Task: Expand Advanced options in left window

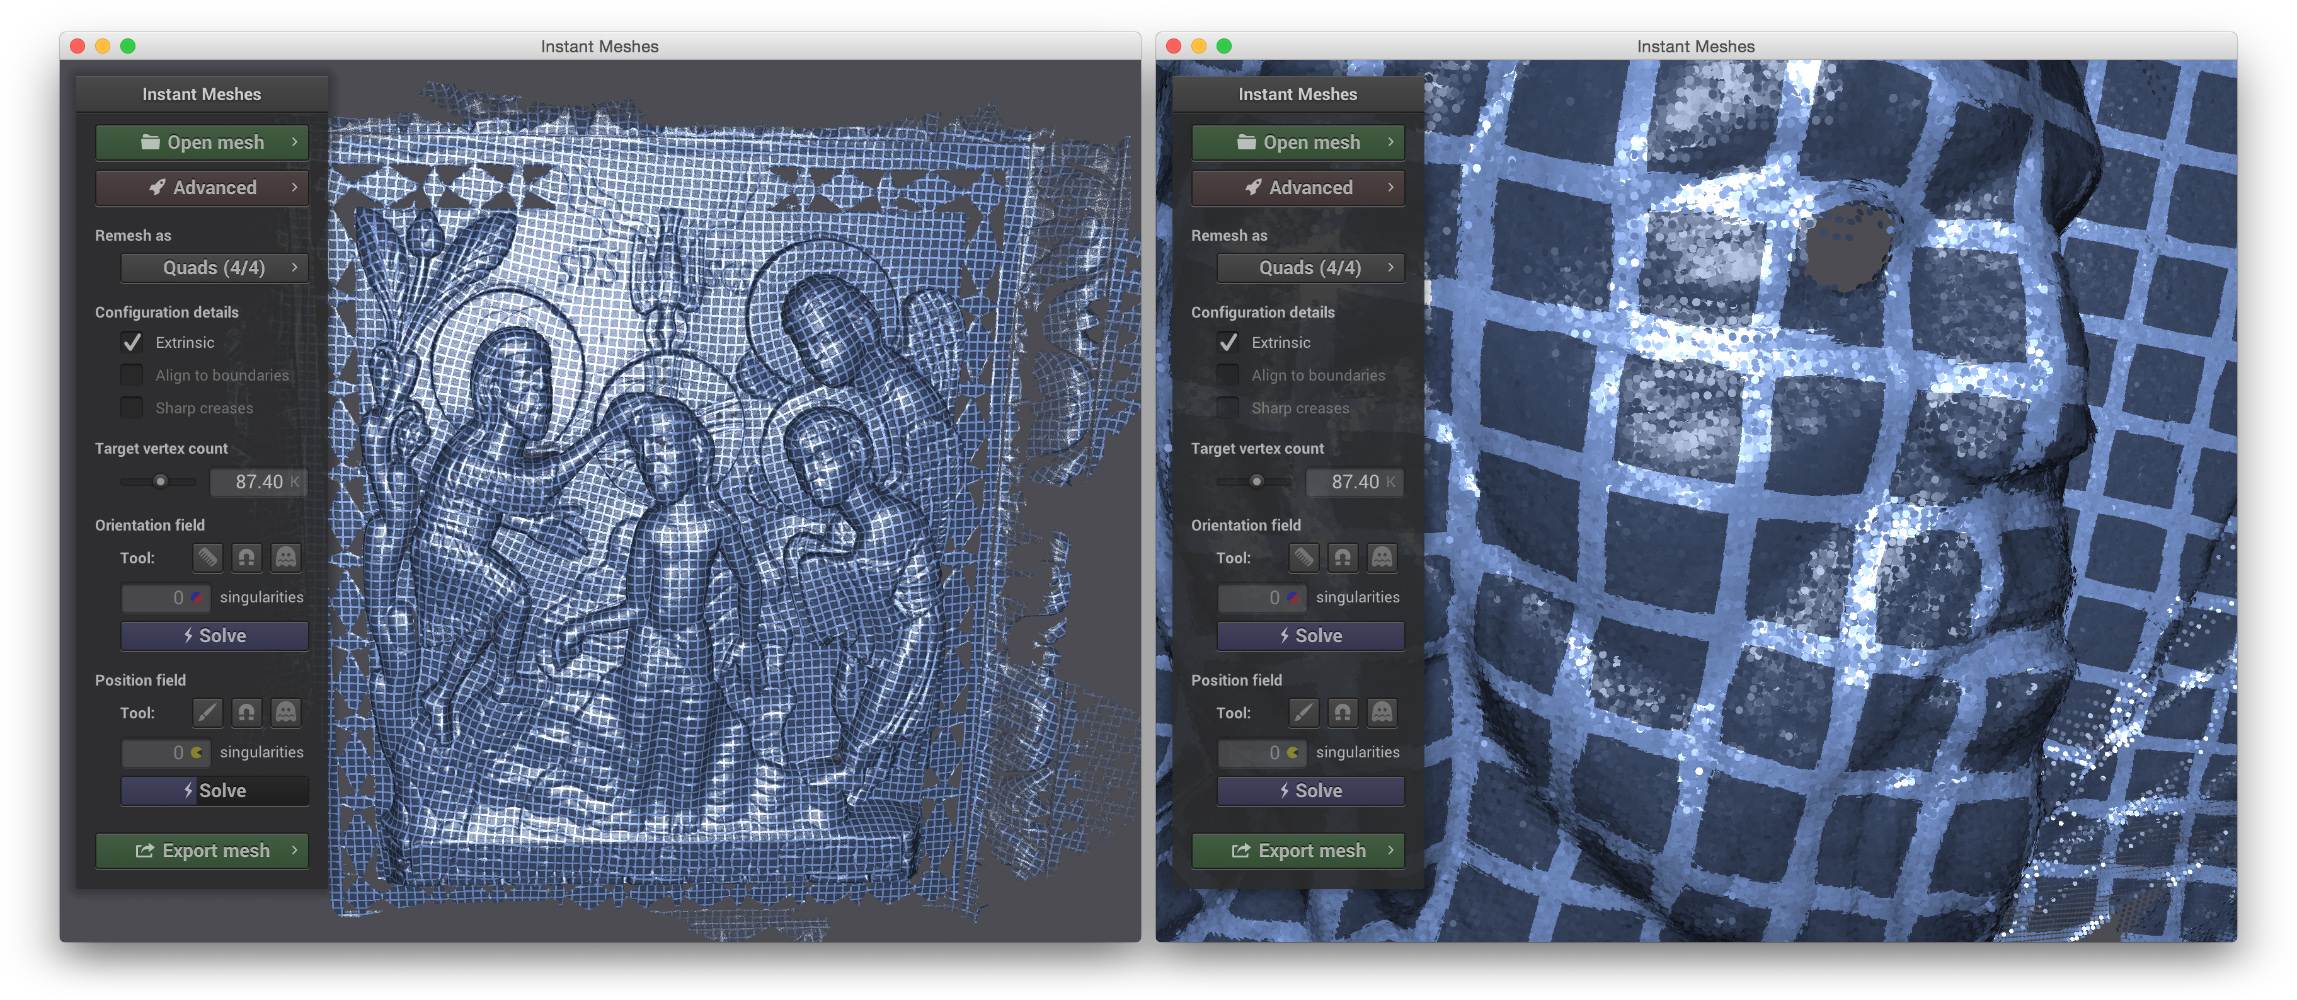Action: click(x=202, y=187)
